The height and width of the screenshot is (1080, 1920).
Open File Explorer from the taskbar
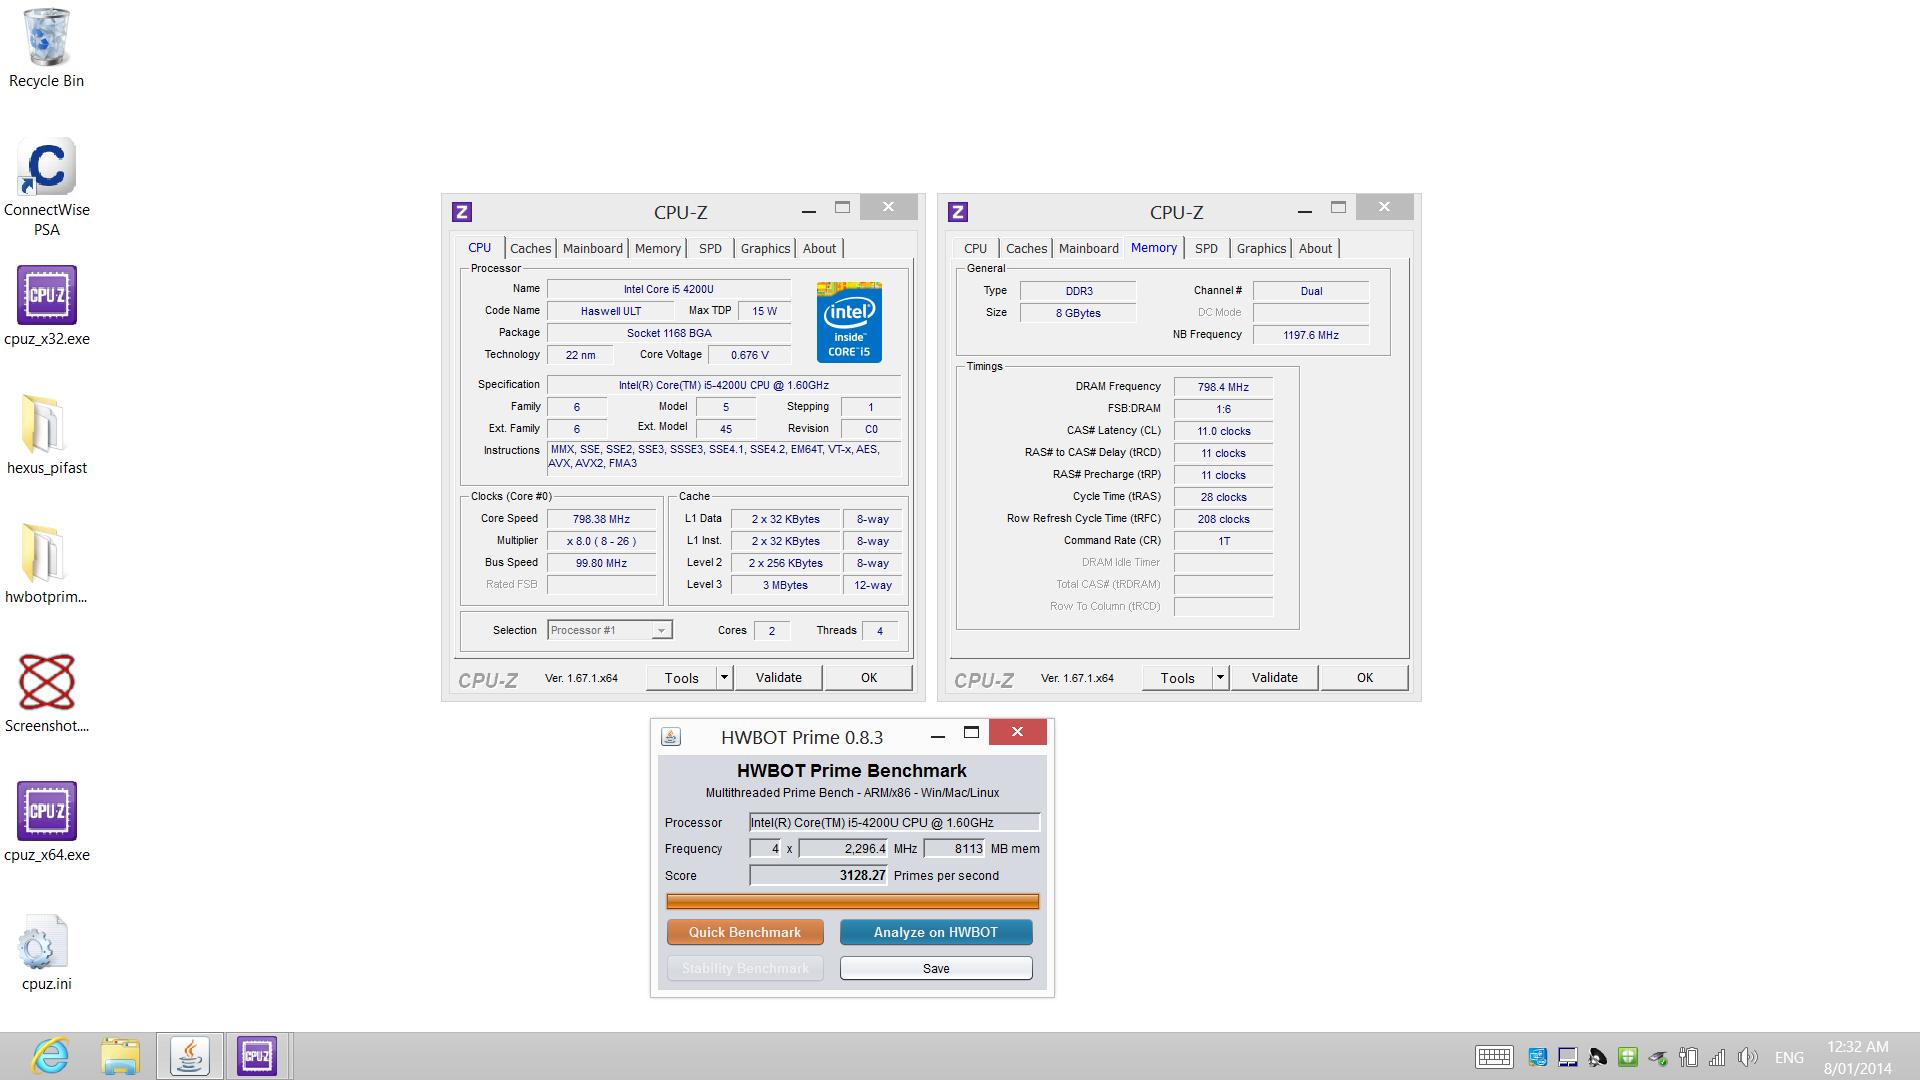[120, 1056]
